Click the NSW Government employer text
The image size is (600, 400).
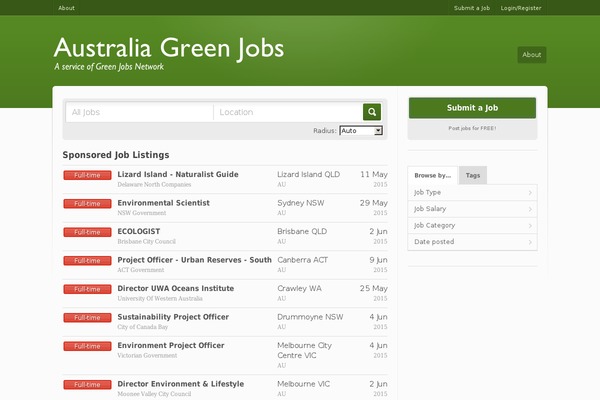(x=142, y=213)
